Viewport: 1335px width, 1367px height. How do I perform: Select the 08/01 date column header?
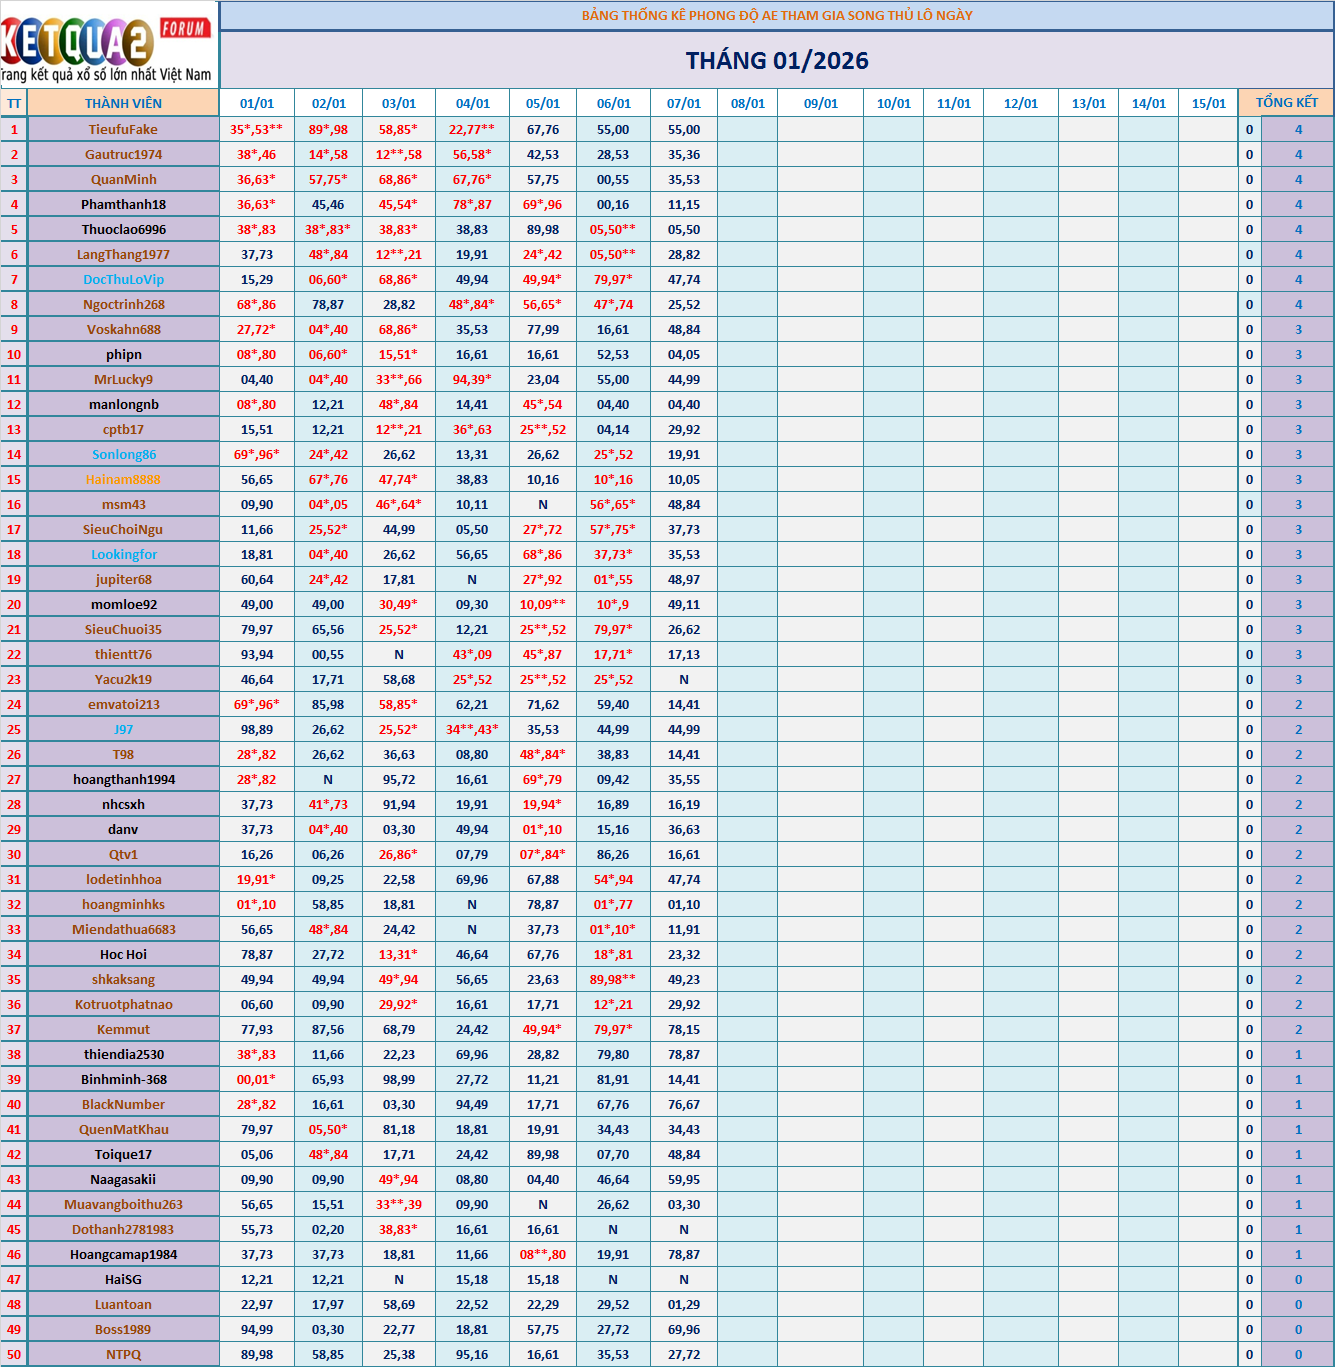click(x=747, y=103)
